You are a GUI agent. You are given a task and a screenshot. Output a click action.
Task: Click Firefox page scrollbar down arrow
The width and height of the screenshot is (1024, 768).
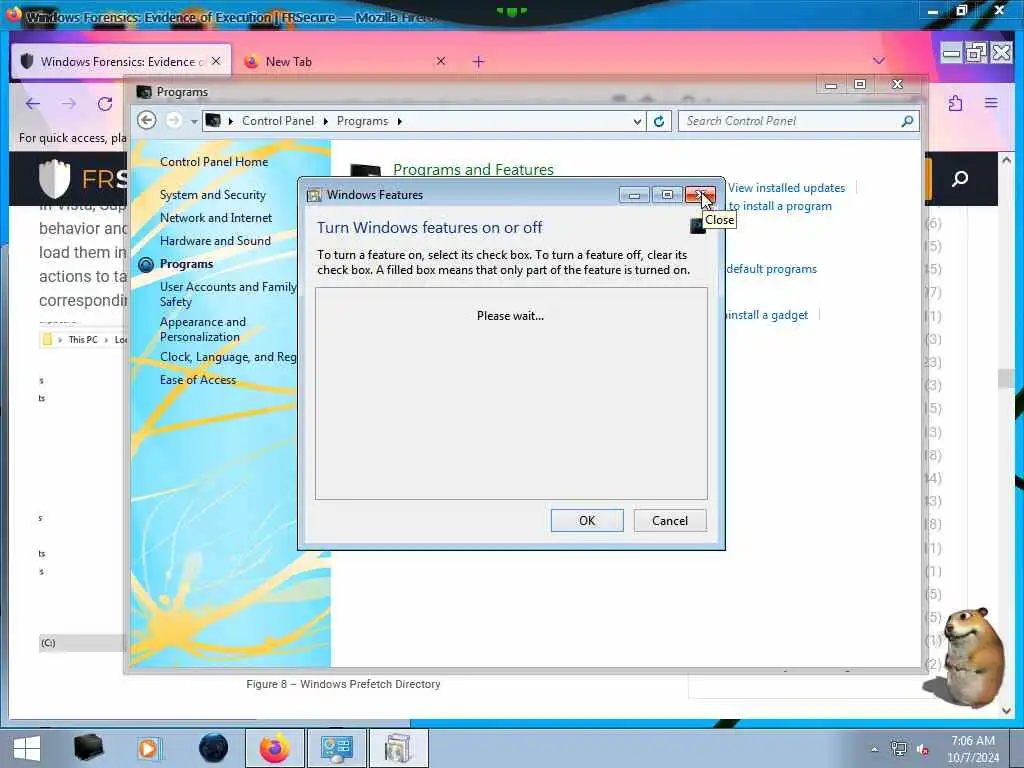point(1006,710)
